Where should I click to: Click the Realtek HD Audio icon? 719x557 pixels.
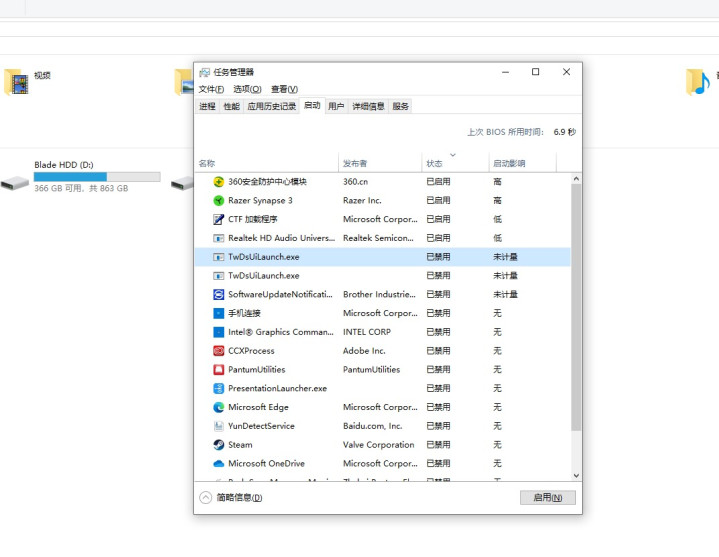tap(219, 238)
